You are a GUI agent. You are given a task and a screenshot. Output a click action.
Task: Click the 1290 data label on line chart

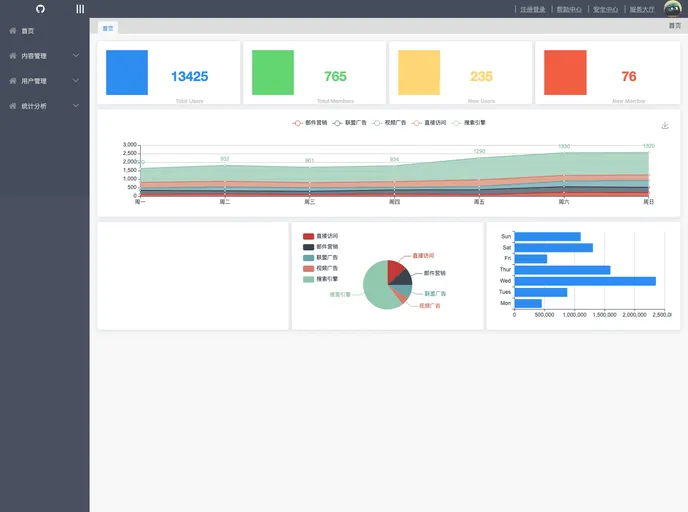479,151
